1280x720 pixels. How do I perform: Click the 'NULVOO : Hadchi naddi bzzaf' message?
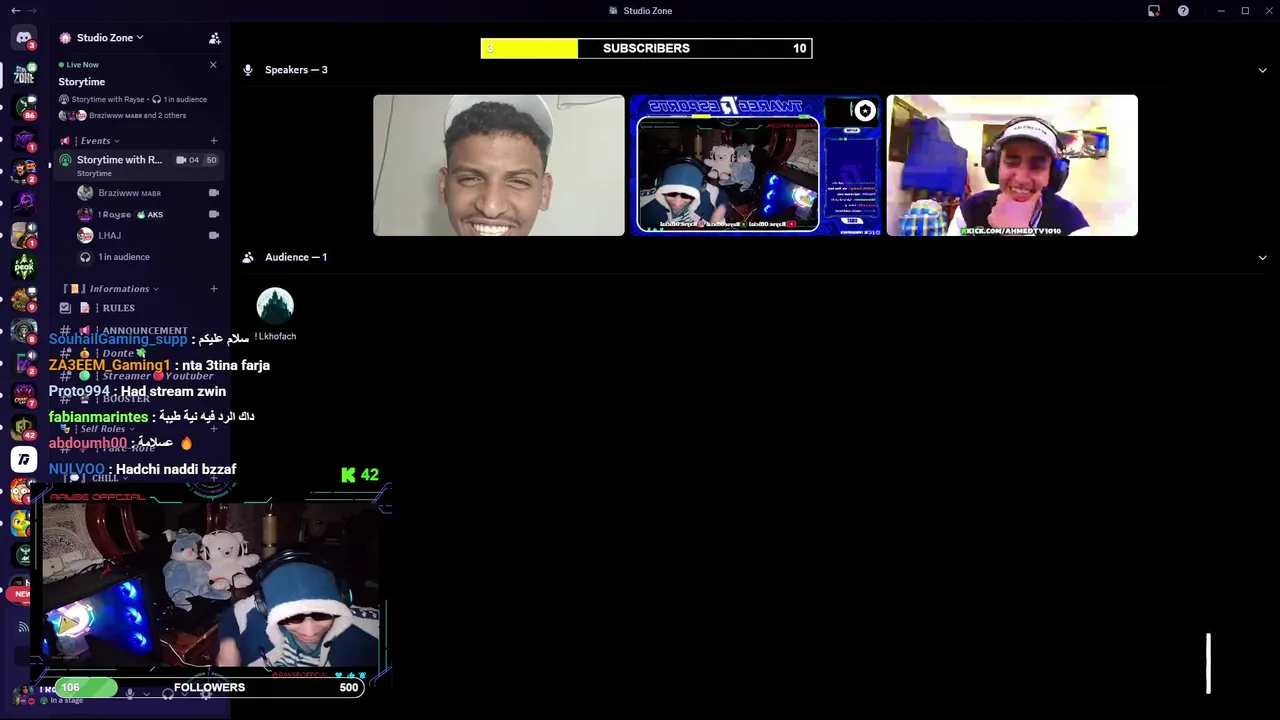142,469
